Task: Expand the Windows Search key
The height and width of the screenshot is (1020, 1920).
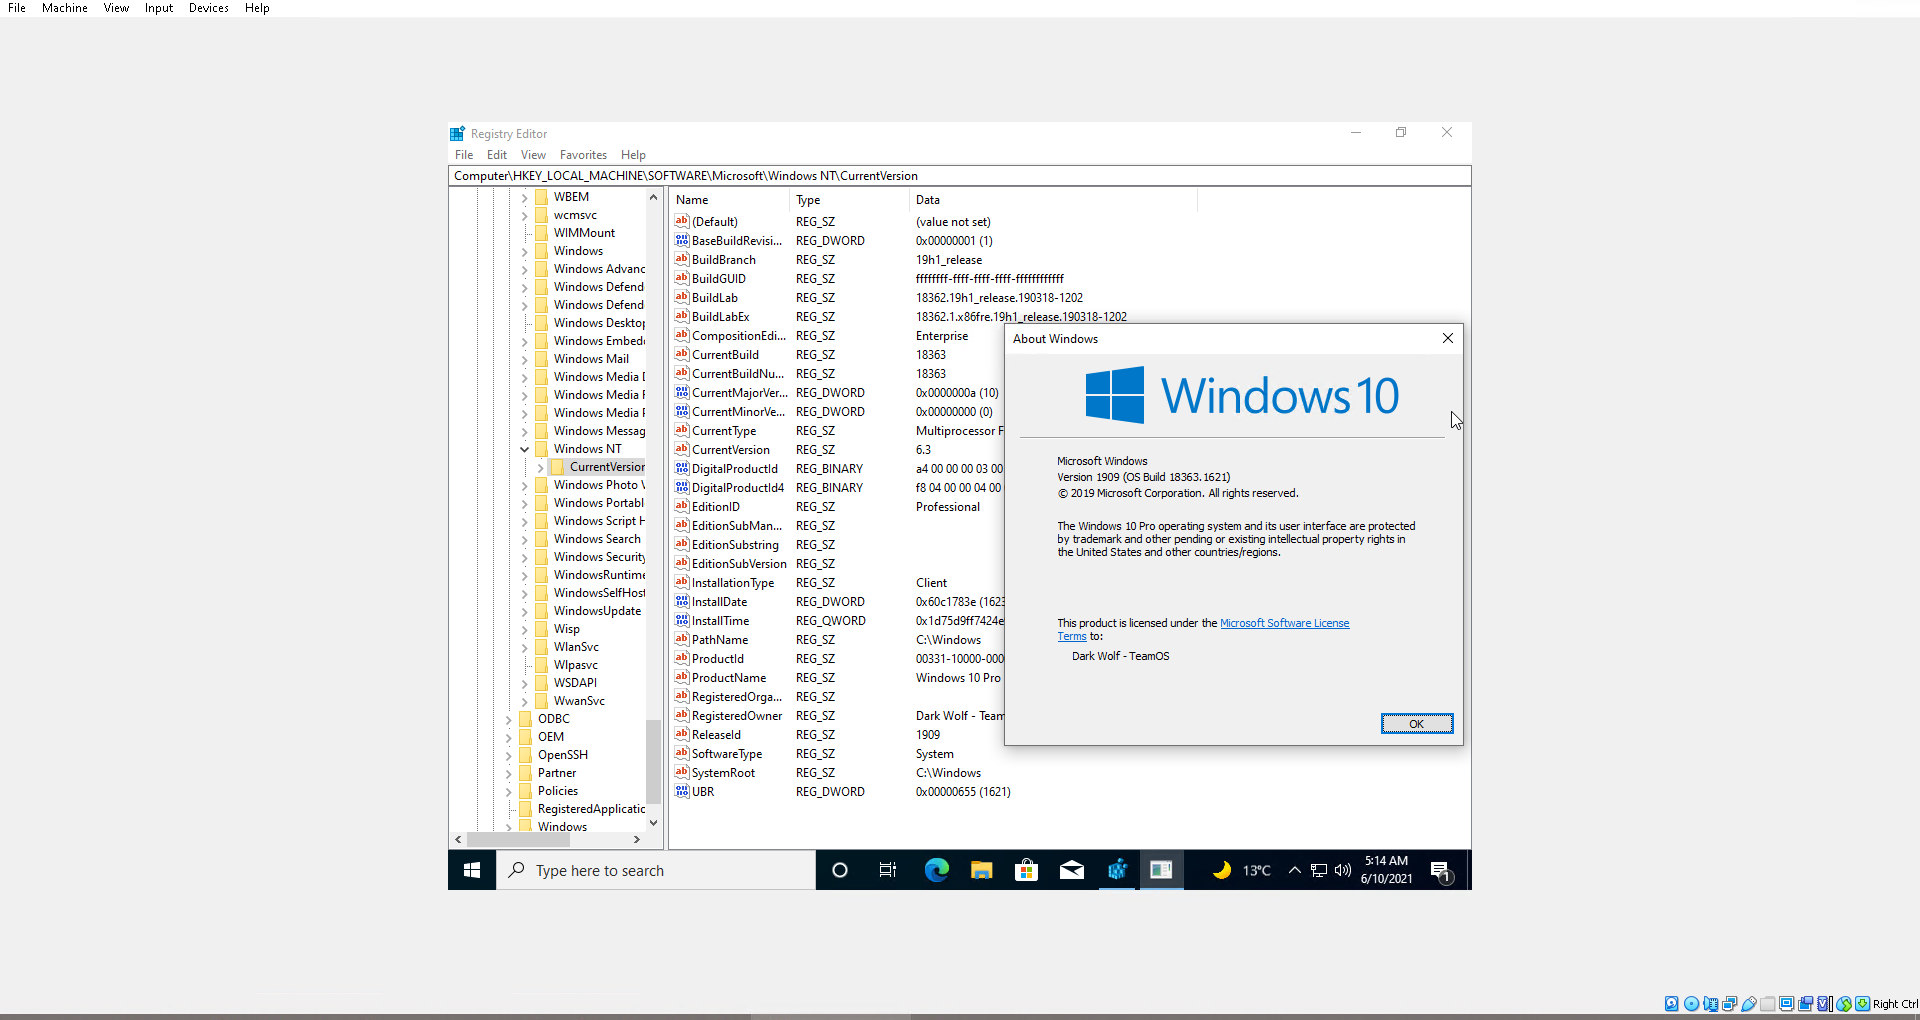Action: tap(524, 539)
